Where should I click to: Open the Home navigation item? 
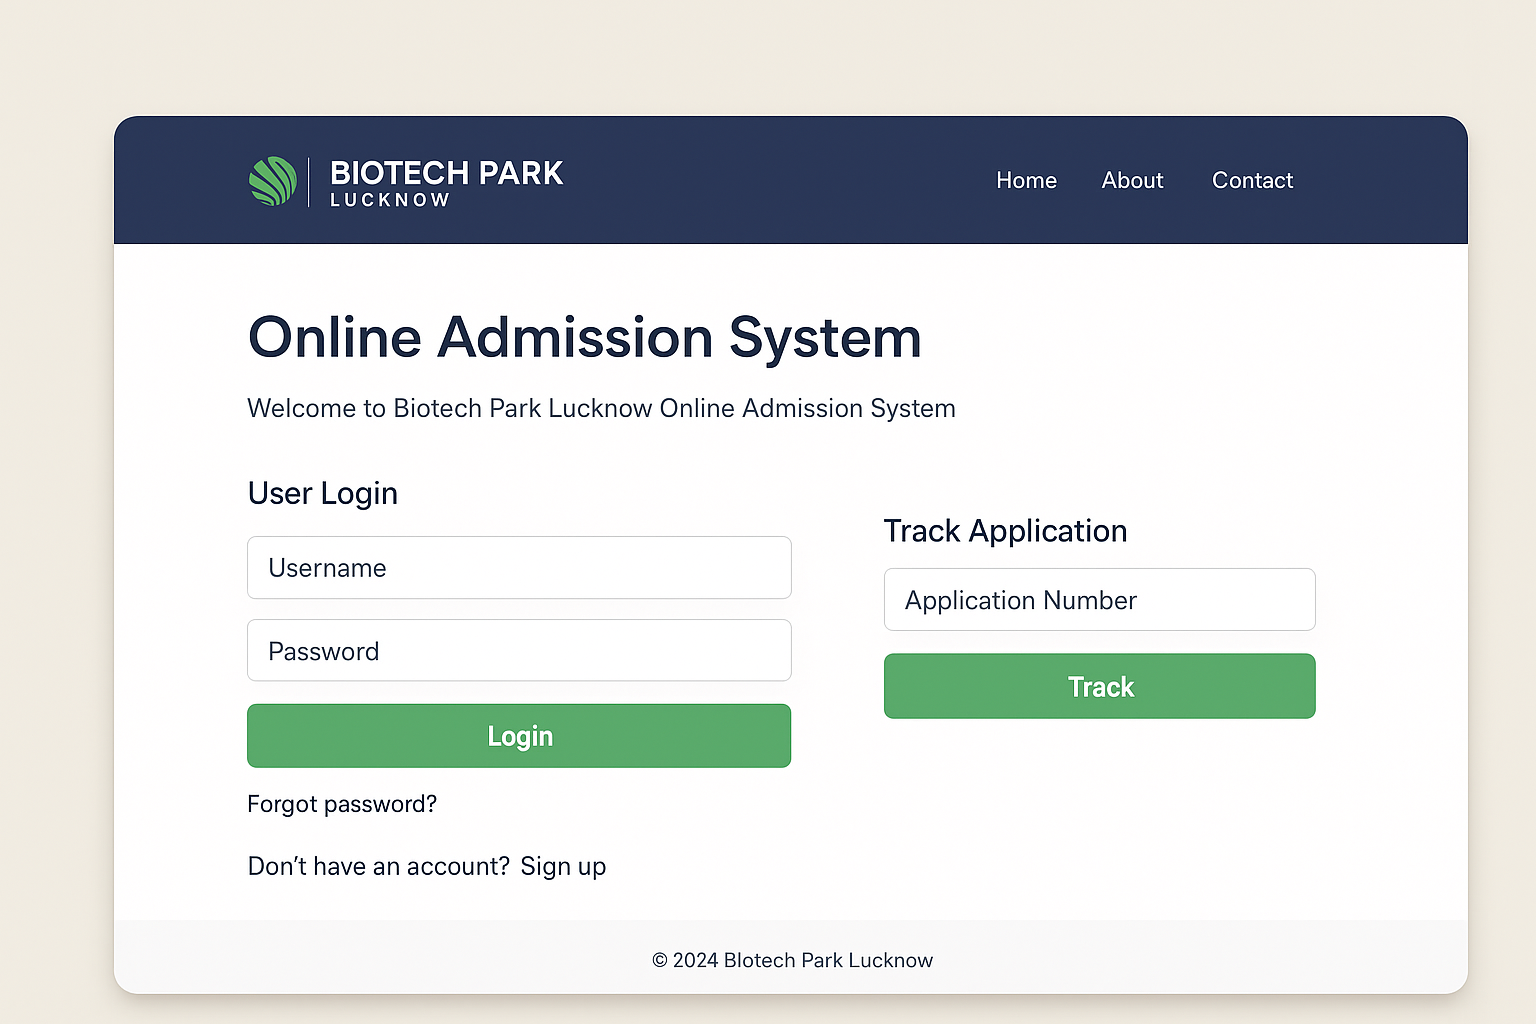click(x=1026, y=181)
